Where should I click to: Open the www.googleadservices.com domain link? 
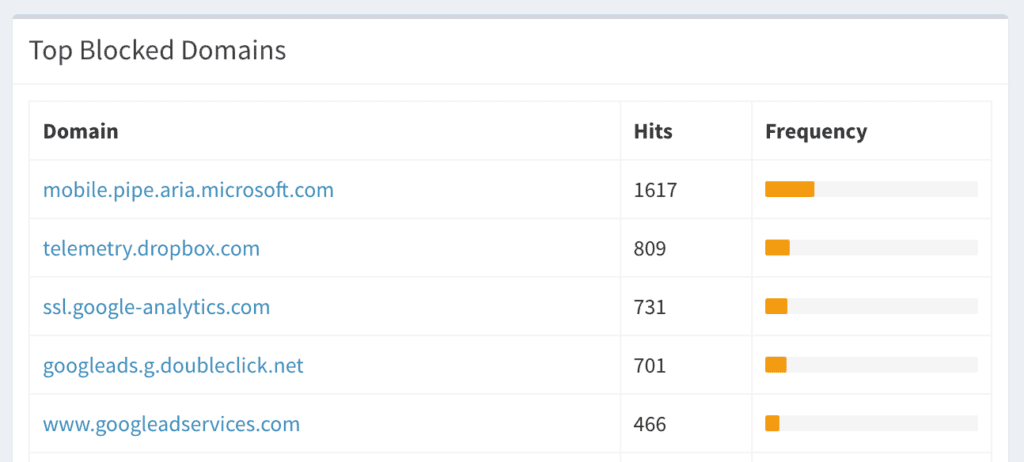171,424
